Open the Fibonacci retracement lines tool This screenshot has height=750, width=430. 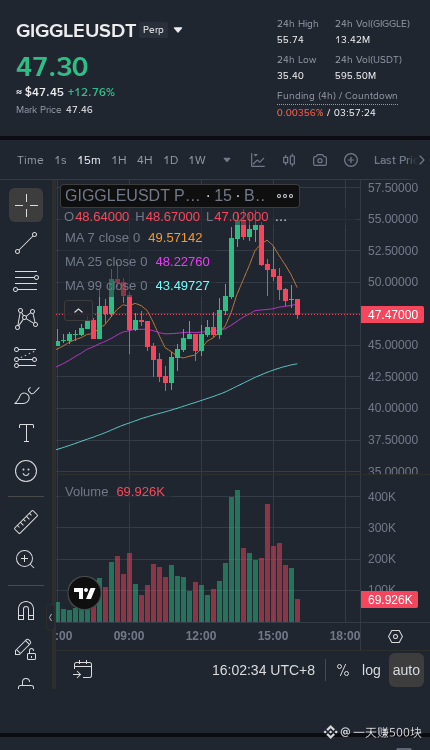26,281
